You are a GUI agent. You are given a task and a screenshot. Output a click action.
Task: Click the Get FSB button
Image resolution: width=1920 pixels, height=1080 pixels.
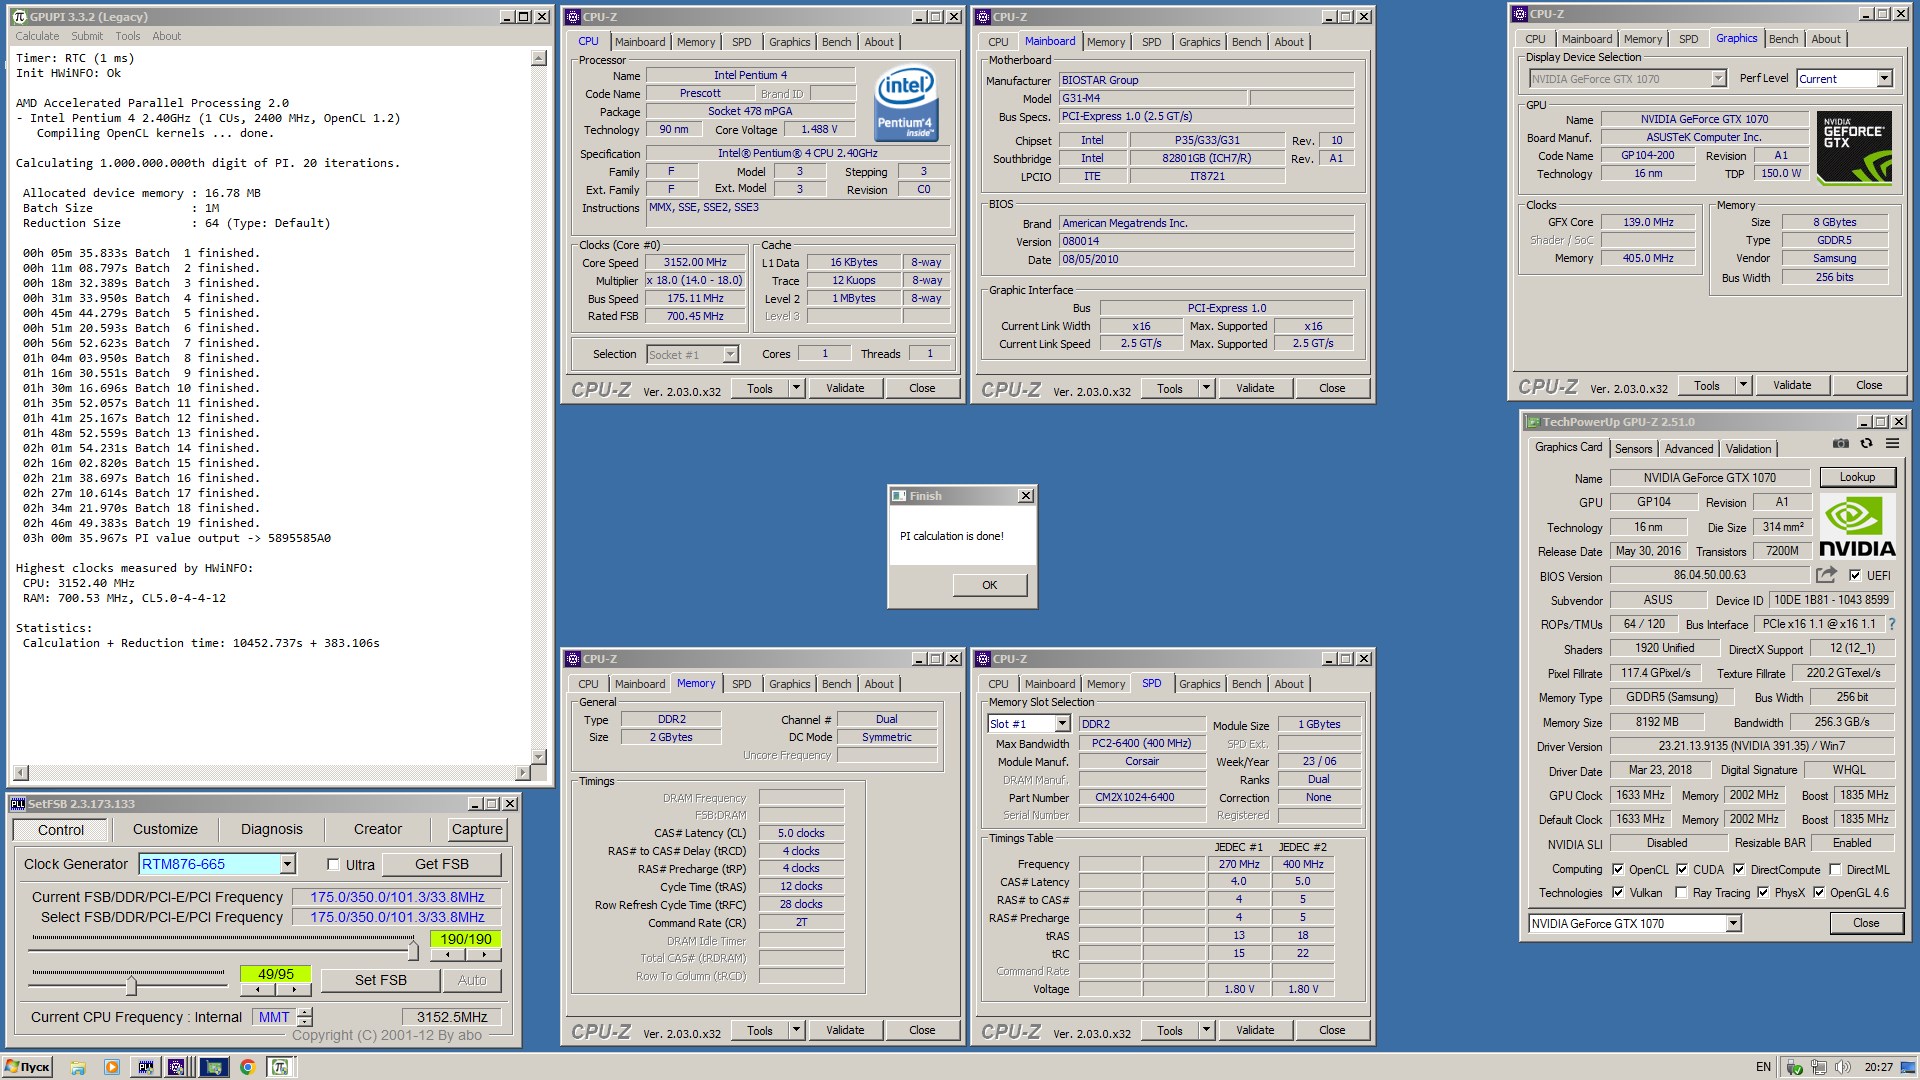441,864
